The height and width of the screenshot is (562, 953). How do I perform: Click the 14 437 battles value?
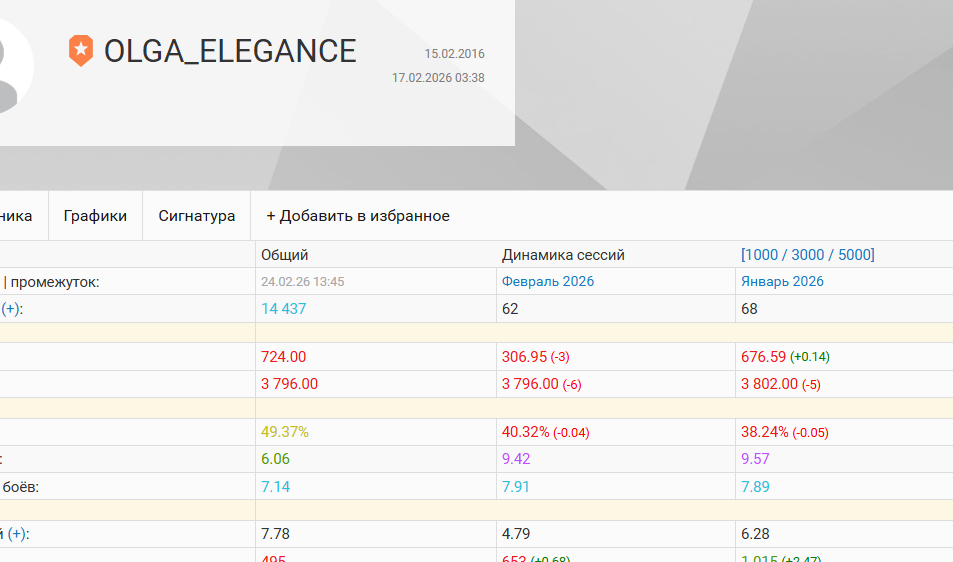(284, 309)
